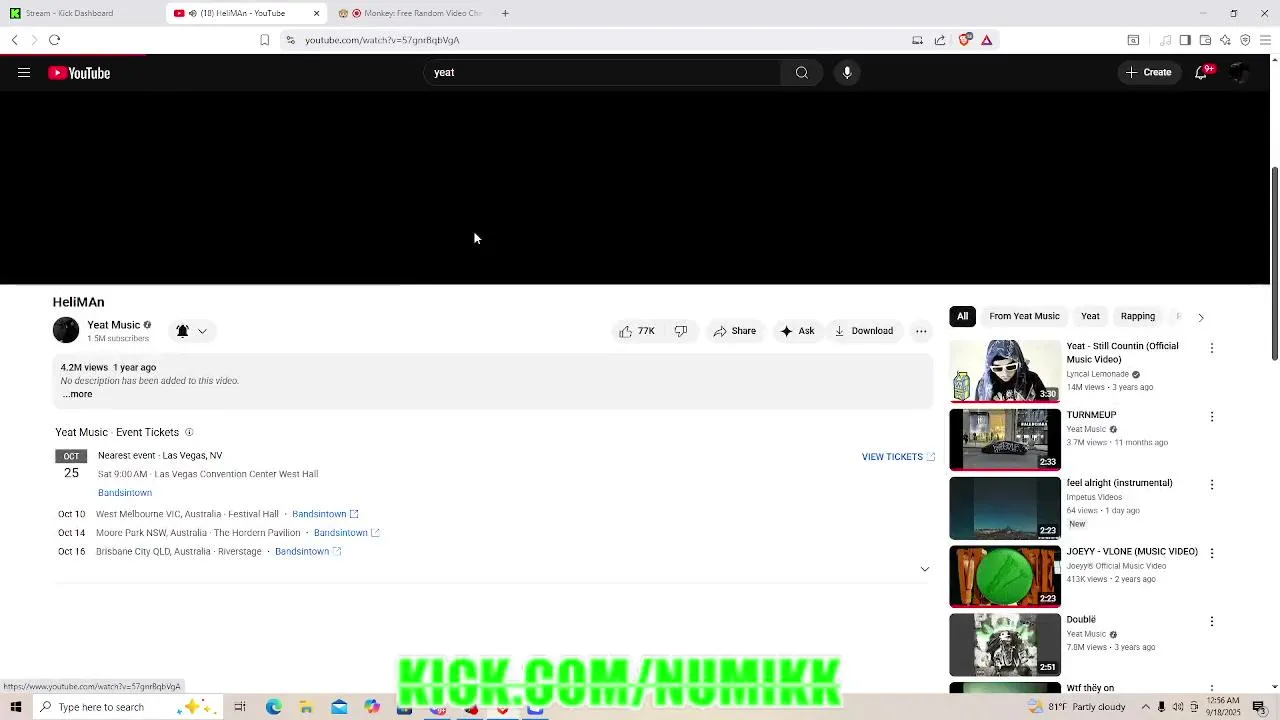Open Windows notification center
Screen dimensions: 1280x720
(1259, 707)
